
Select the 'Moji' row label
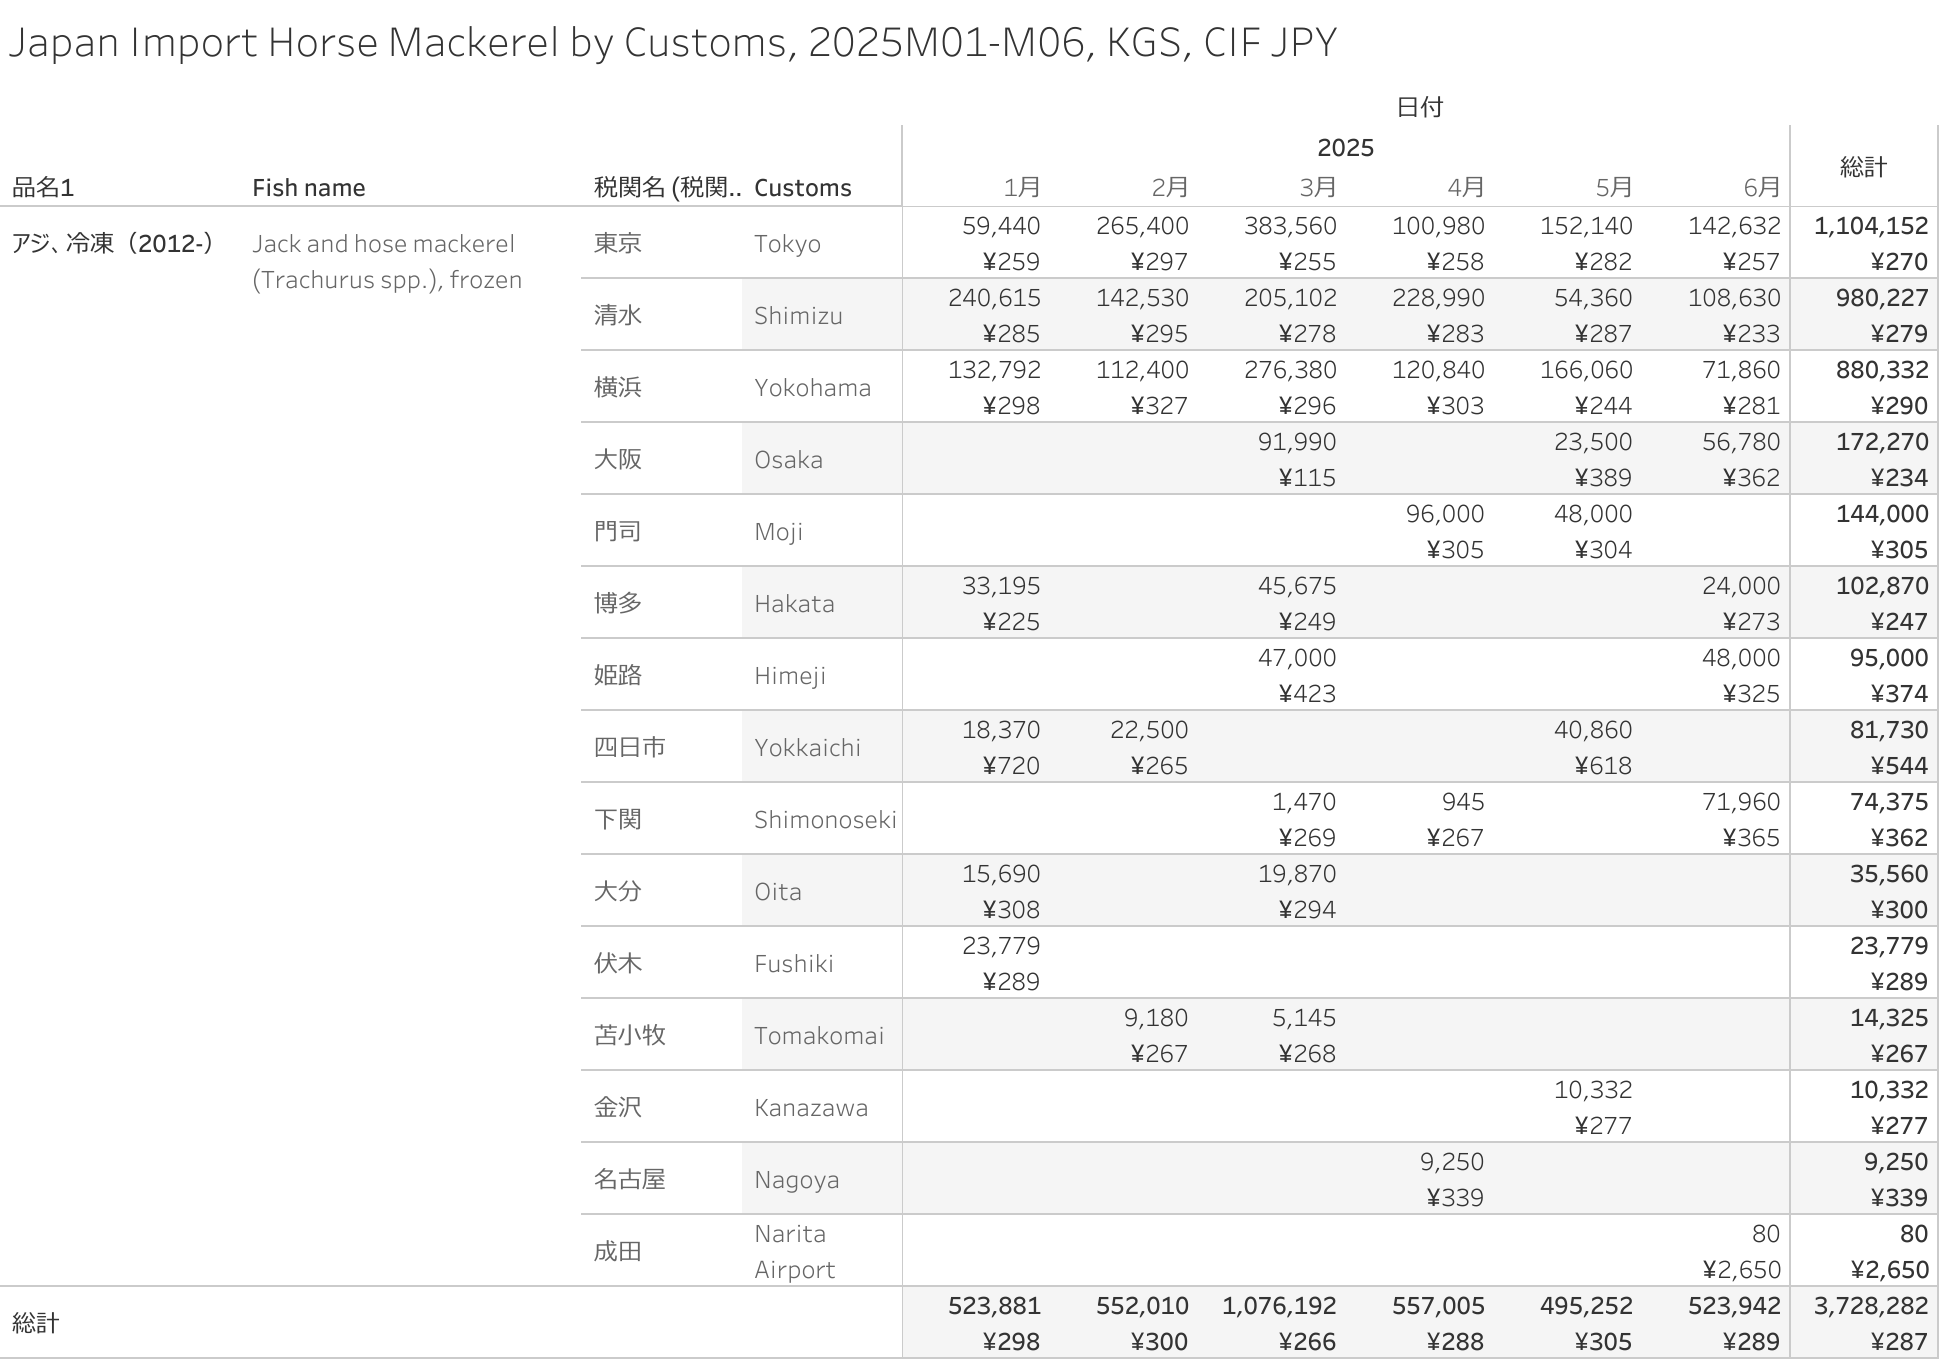coord(778,531)
